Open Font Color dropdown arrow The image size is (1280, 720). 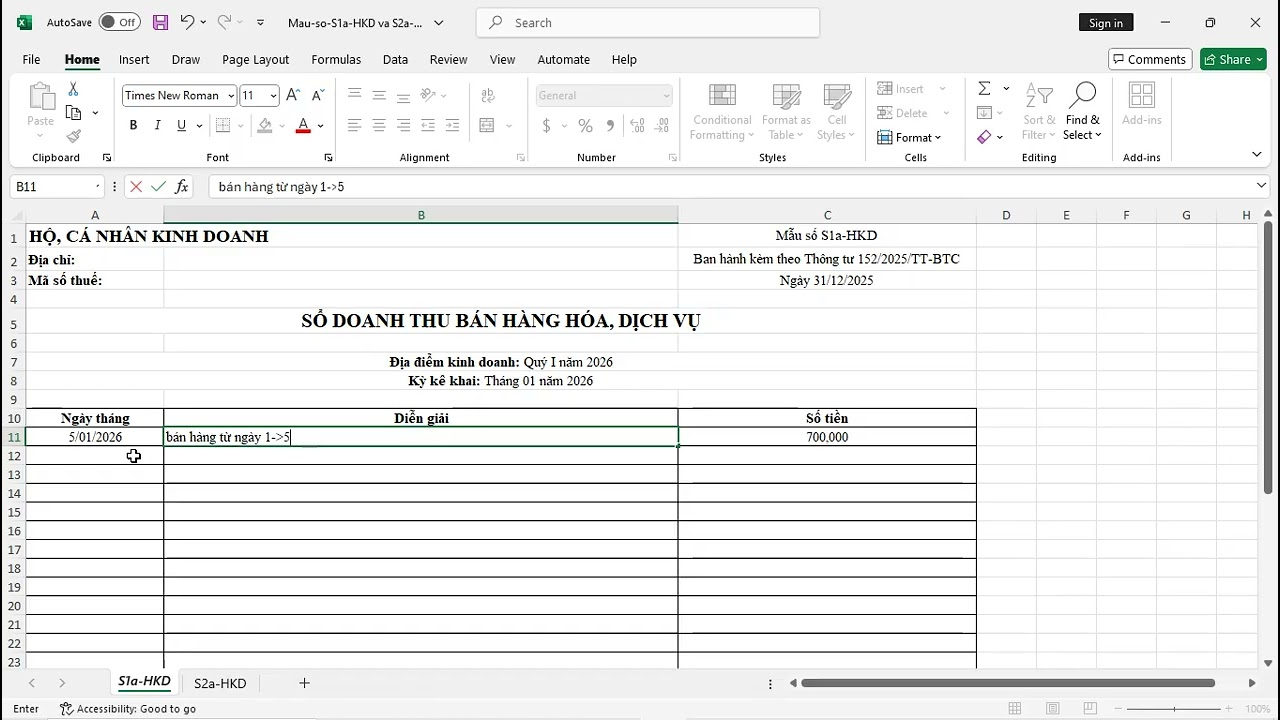click(321, 126)
